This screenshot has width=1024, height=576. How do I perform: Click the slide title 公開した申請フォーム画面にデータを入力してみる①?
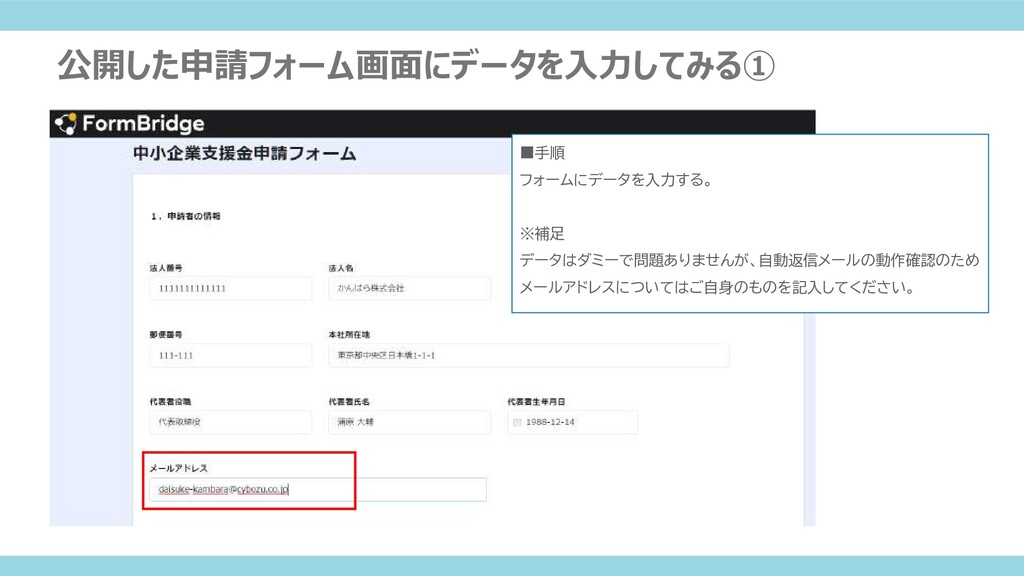tap(416, 65)
